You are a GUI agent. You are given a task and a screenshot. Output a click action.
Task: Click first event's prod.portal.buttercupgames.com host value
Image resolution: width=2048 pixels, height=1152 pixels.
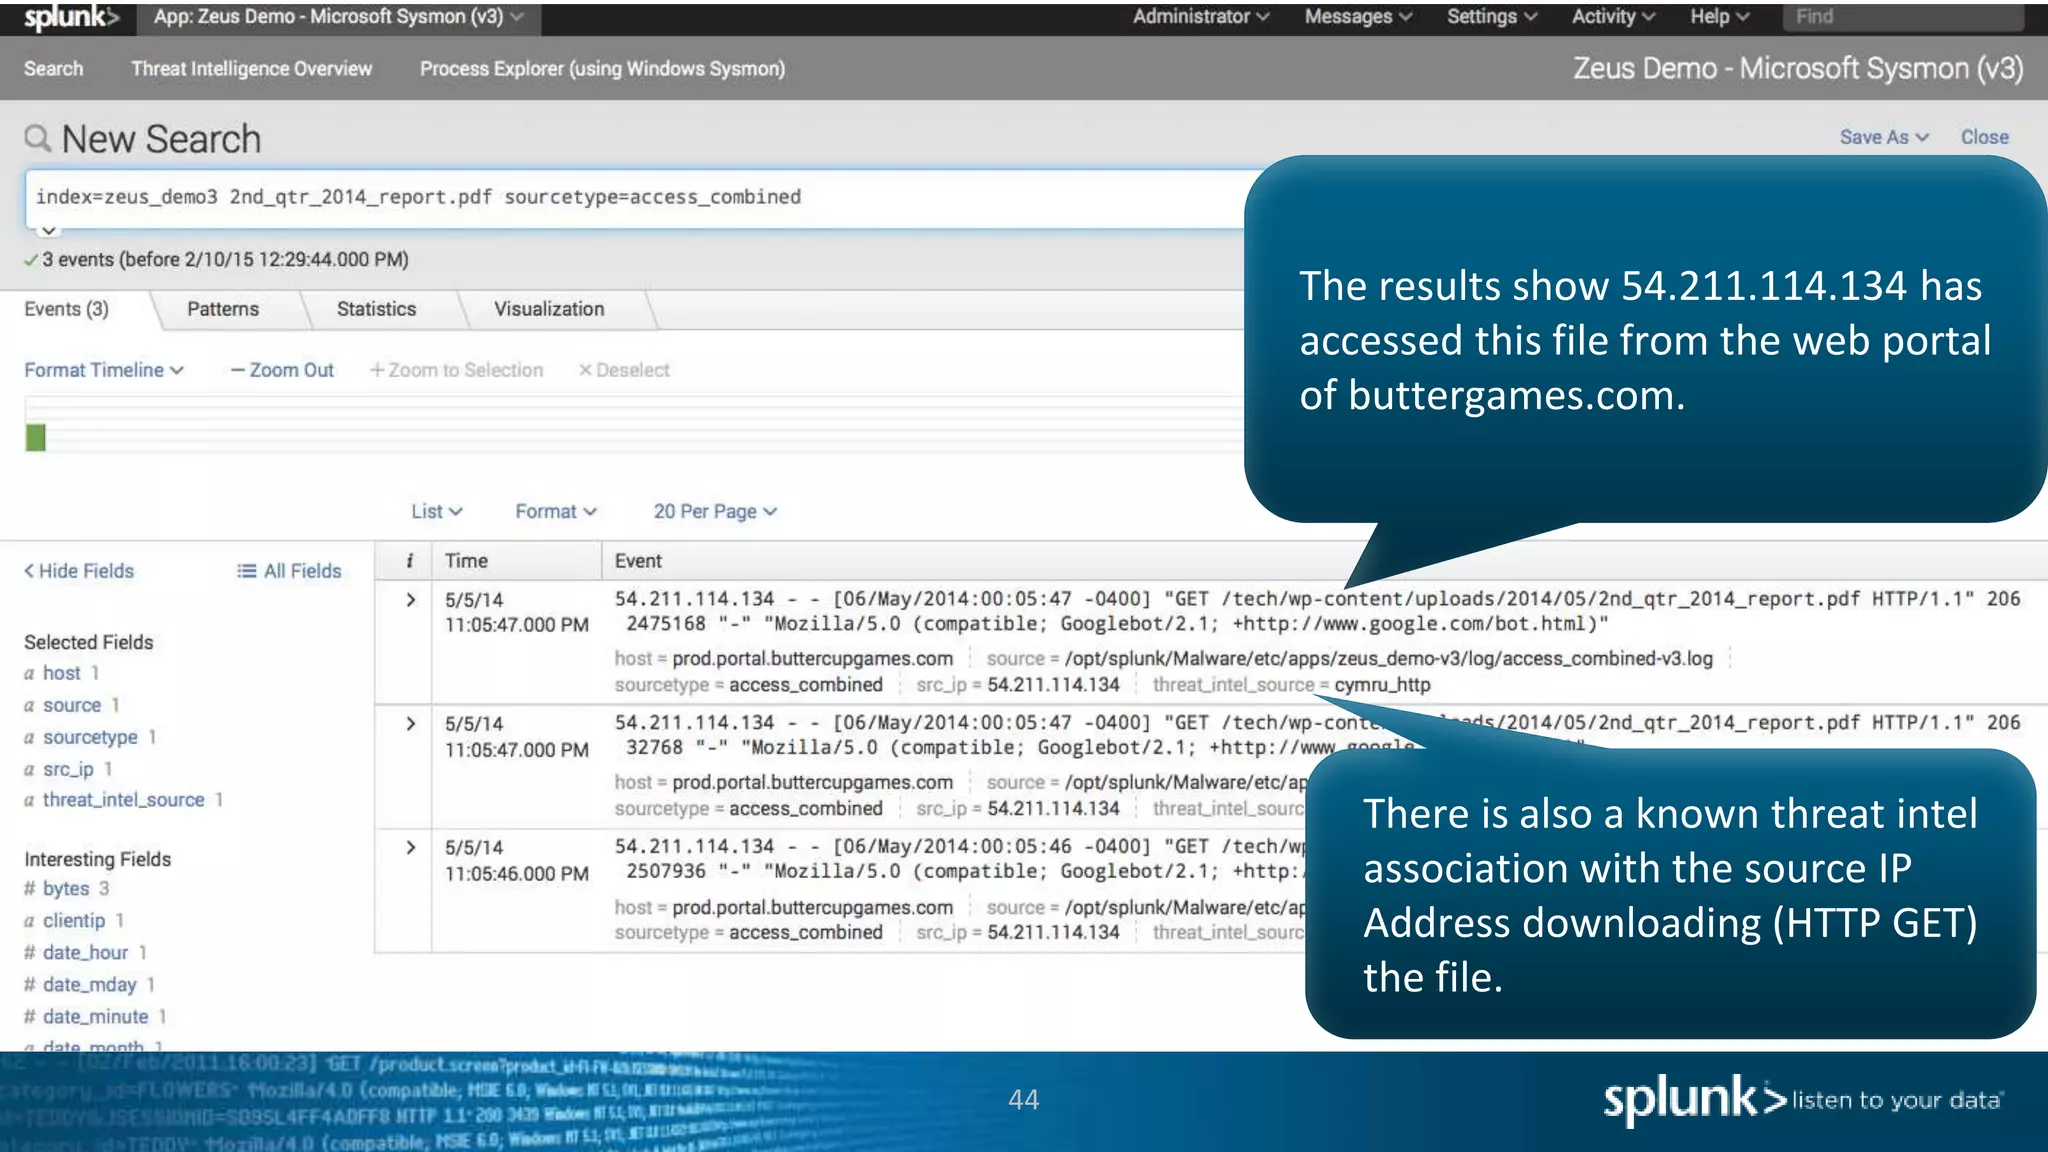coord(812,659)
